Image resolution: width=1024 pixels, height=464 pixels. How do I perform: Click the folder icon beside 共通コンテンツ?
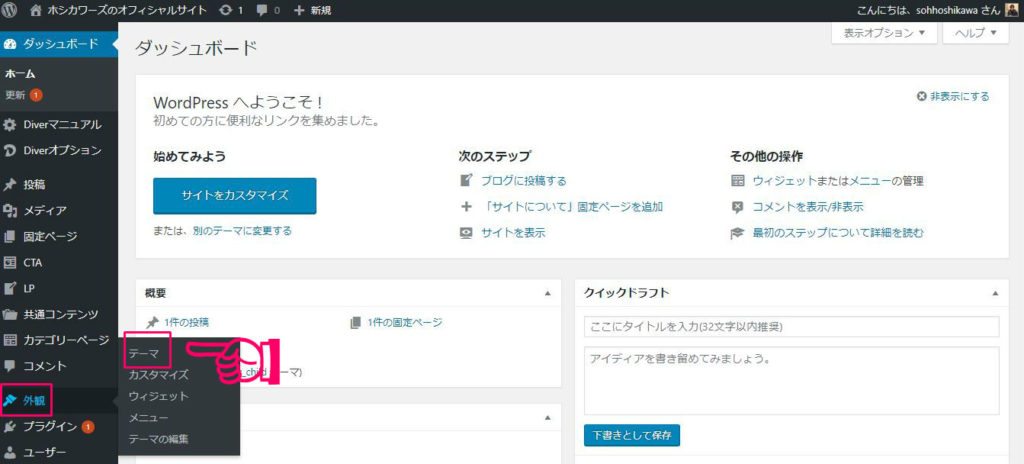(x=10, y=314)
